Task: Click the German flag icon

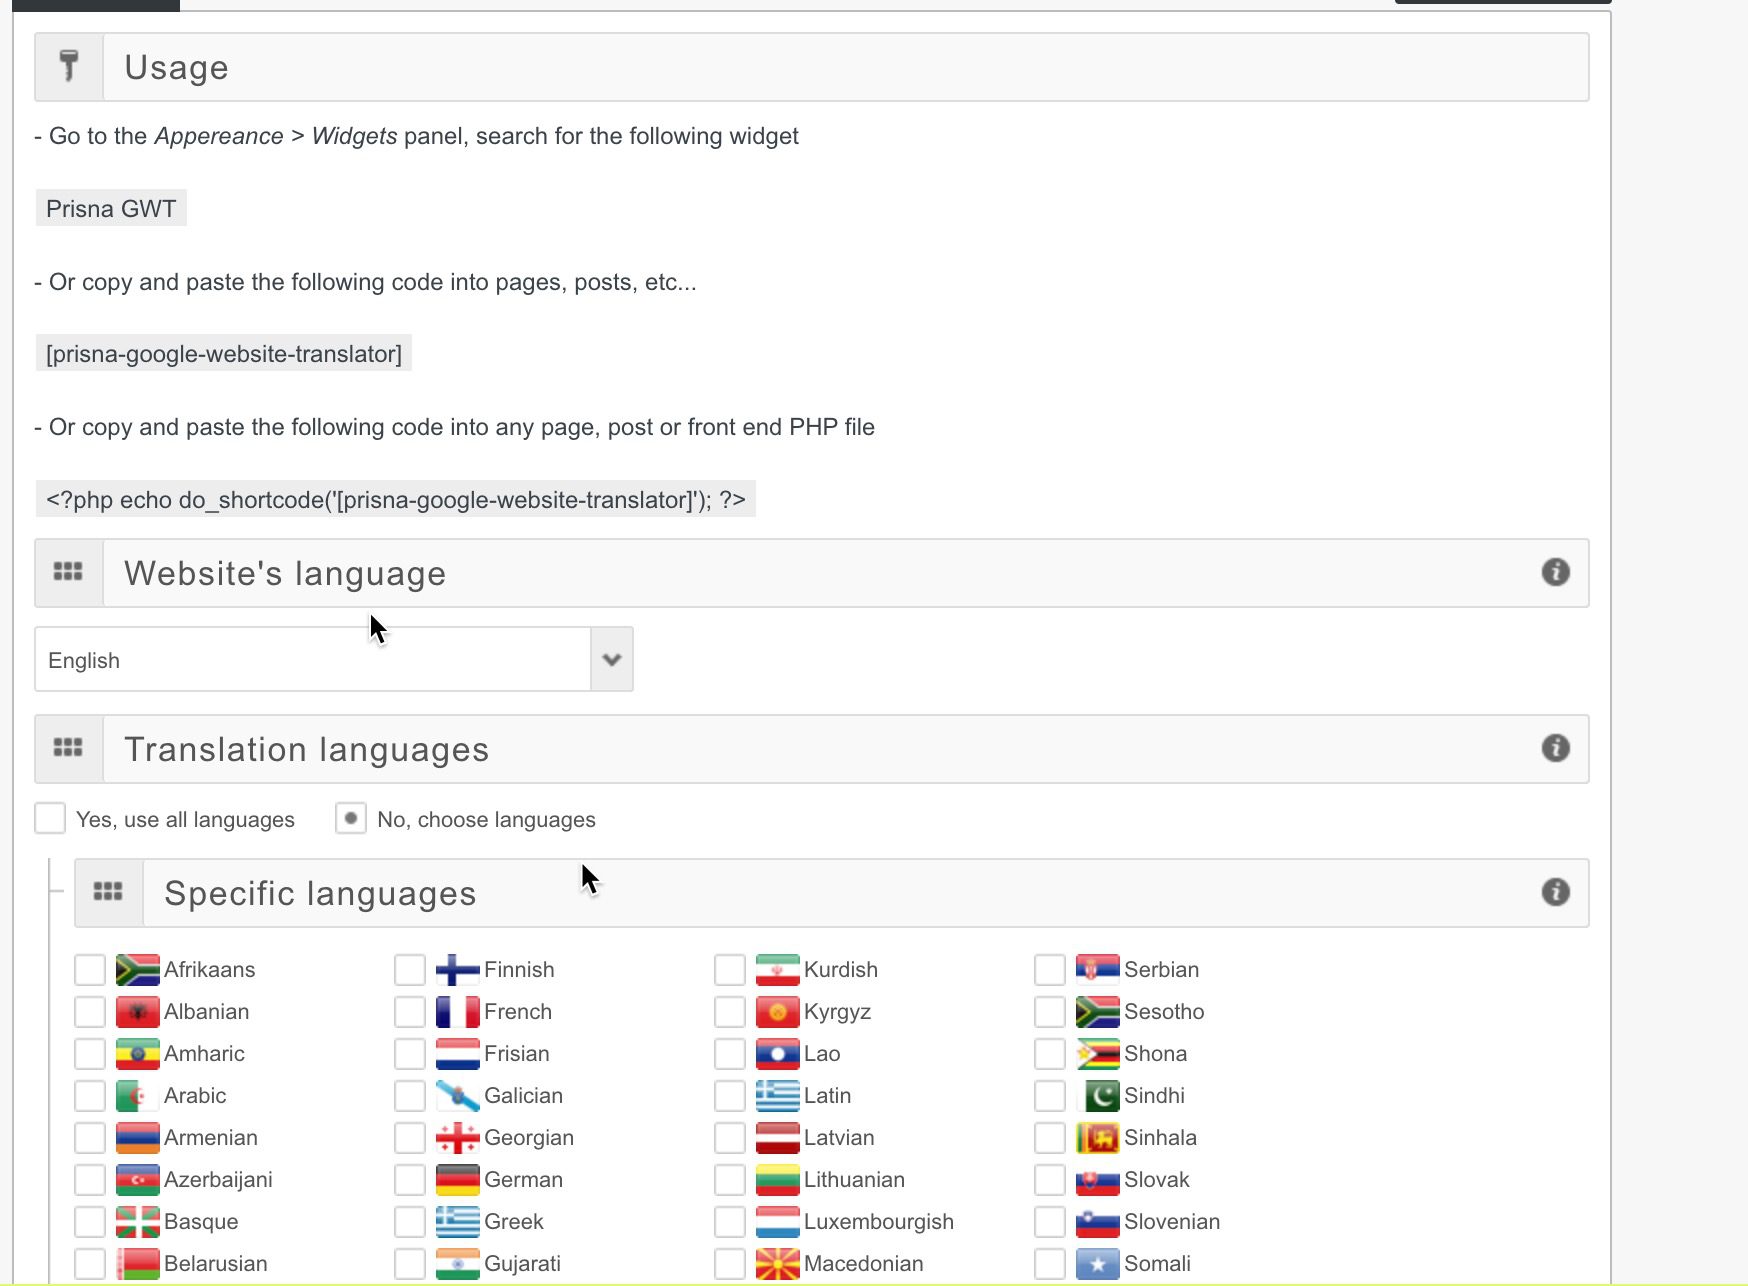Action: (458, 1179)
